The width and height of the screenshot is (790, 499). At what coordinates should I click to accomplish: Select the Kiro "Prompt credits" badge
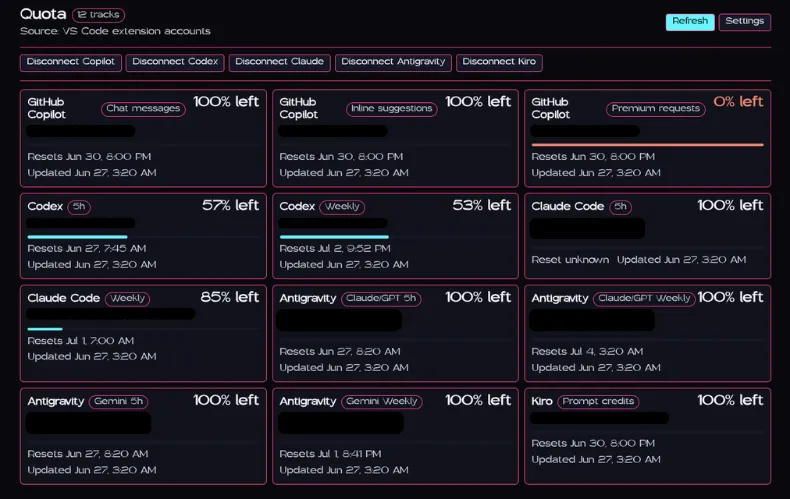(x=598, y=402)
